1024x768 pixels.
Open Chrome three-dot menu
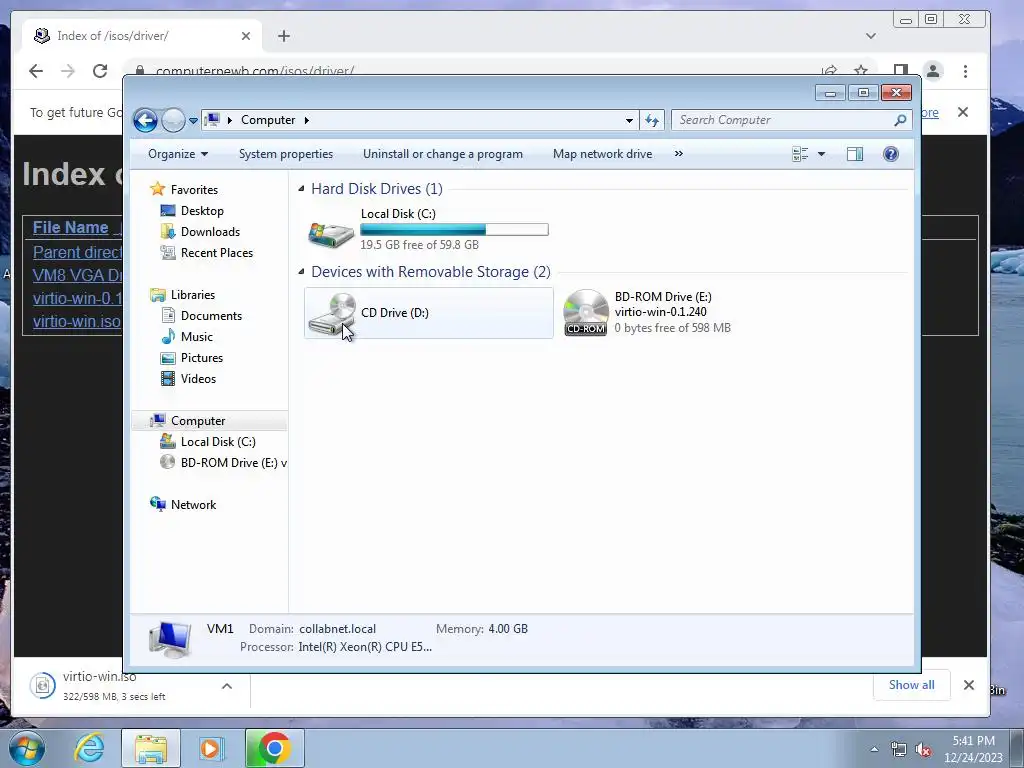click(x=965, y=71)
